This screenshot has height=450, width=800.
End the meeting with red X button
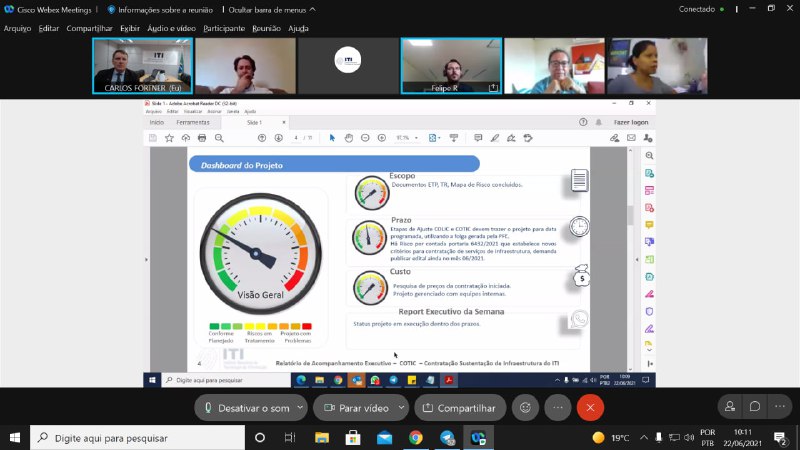(590, 408)
